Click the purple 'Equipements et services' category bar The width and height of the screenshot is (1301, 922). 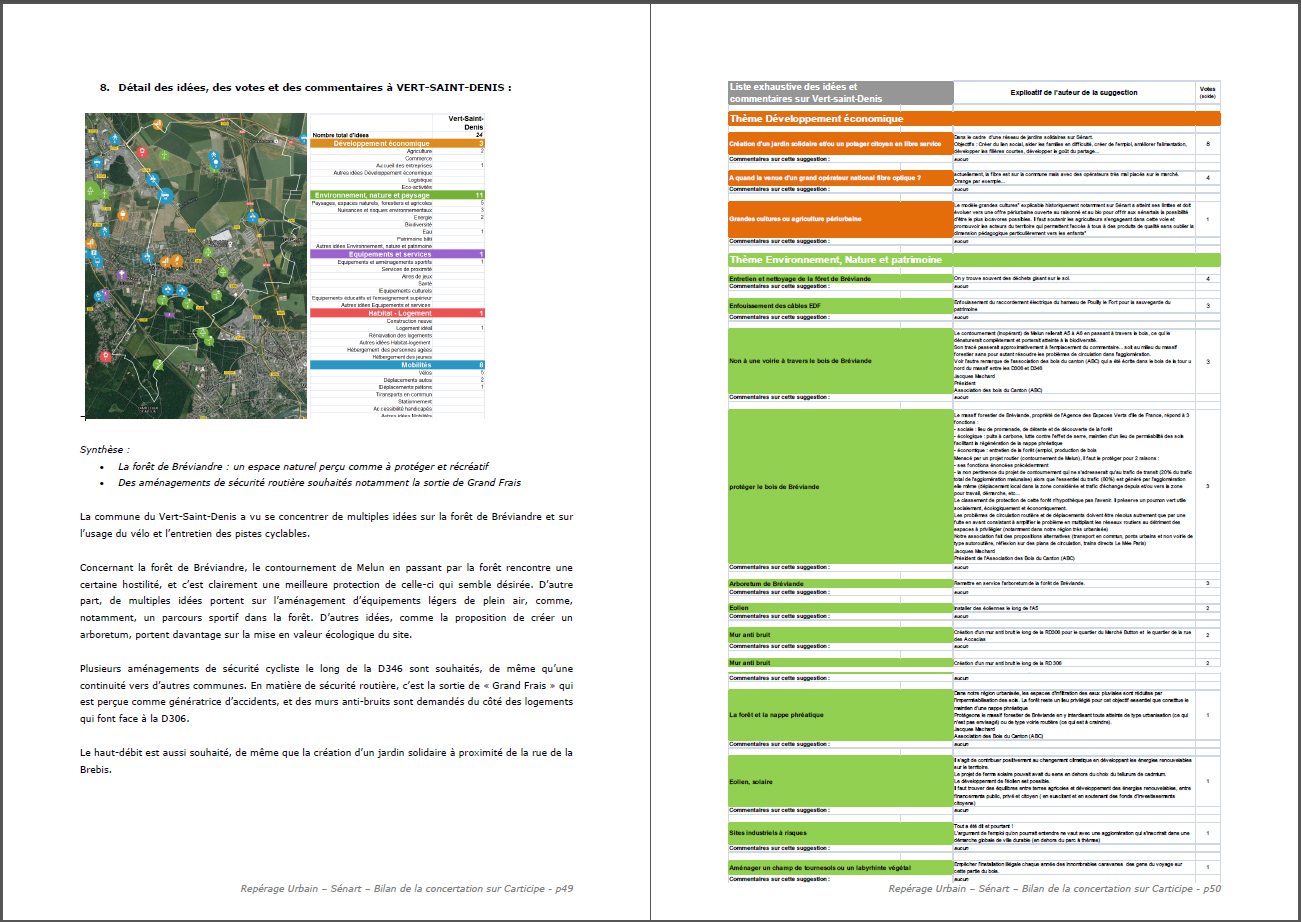pos(397,254)
